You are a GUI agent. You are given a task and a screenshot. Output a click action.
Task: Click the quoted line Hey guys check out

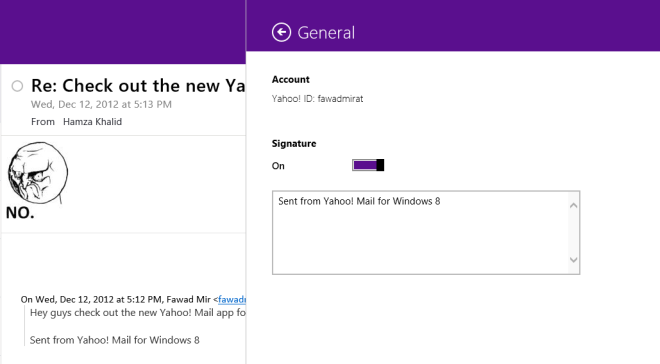pyautogui.click(x=138, y=313)
